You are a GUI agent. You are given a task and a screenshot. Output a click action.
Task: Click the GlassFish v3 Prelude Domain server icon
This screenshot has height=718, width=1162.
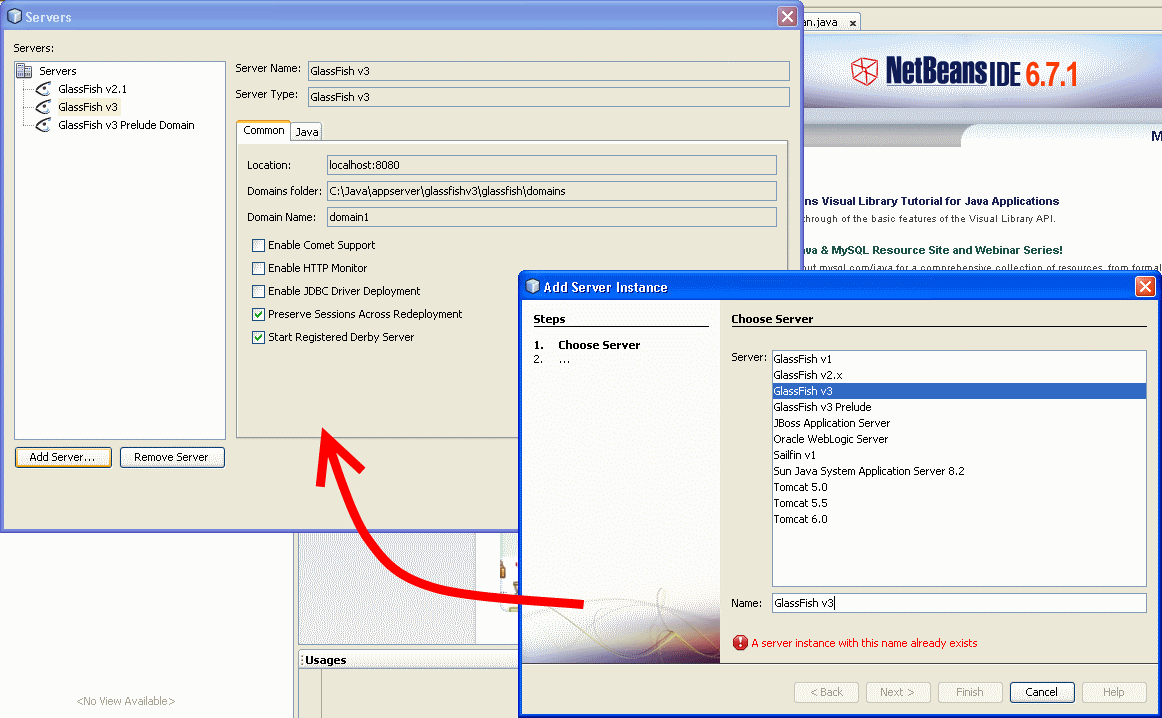click(42, 125)
